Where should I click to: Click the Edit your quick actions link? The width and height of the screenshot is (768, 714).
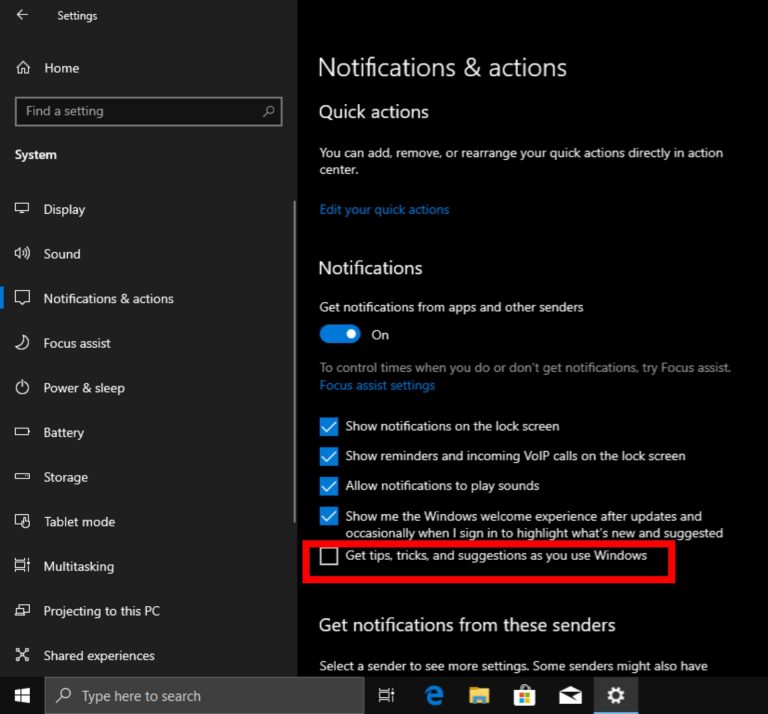[x=384, y=210]
